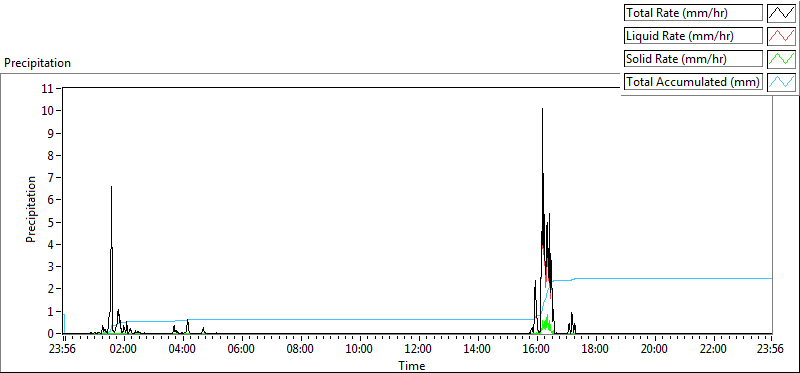800x373 pixels.
Task: Select the Total Accumulated (mm) legend label
Action: pyautogui.click(x=693, y=82)
